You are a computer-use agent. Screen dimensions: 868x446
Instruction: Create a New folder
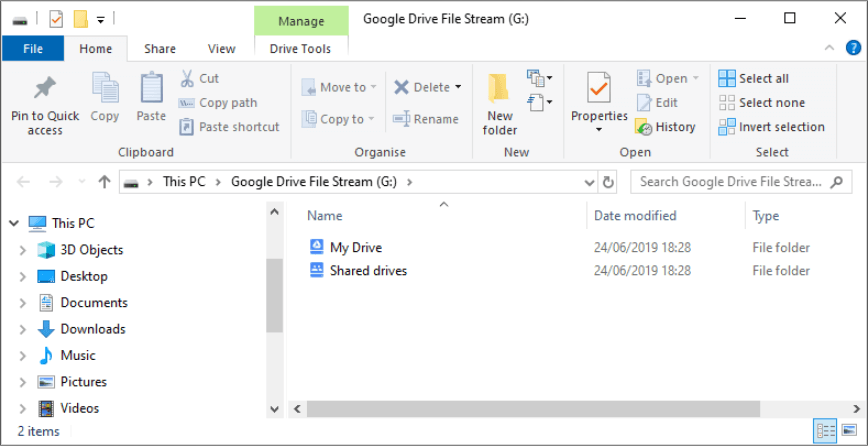(x=499, y=105)
